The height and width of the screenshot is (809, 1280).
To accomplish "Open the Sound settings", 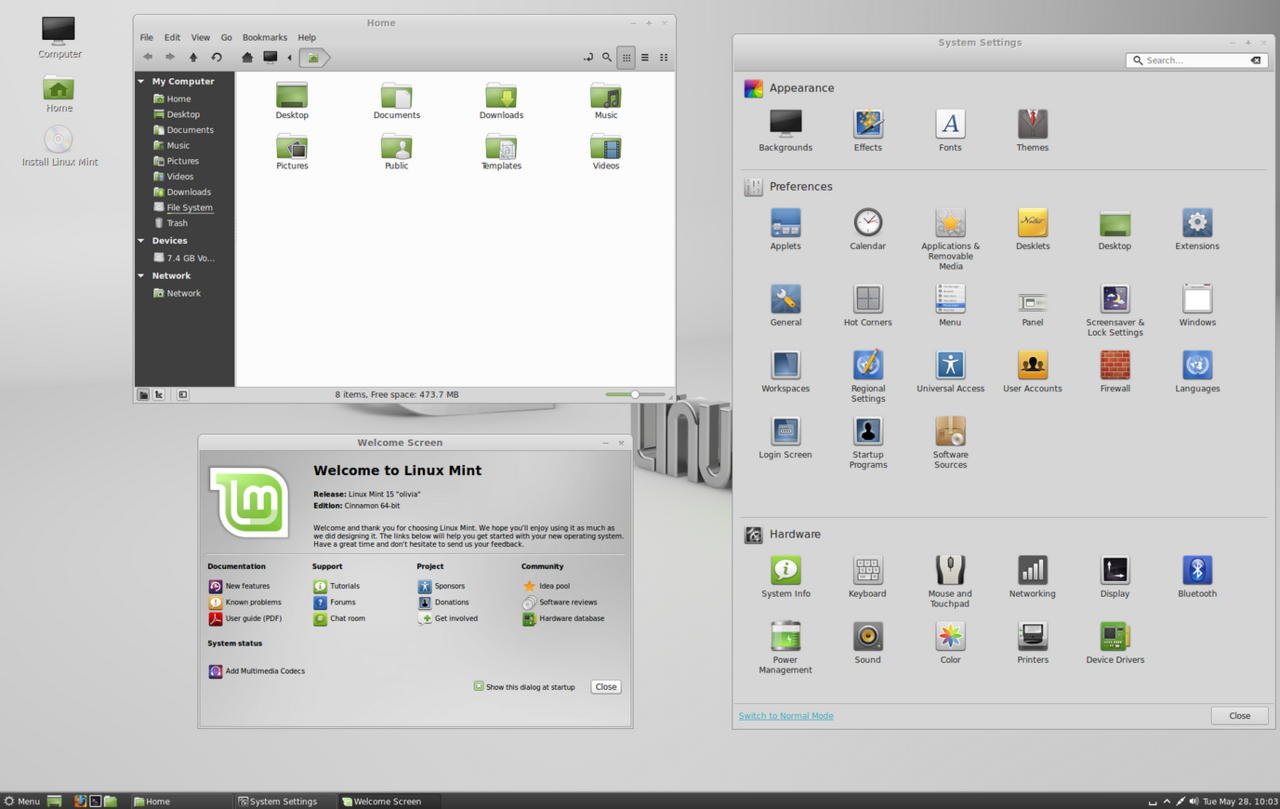I will pyautogui.click(x=868, y=642).
